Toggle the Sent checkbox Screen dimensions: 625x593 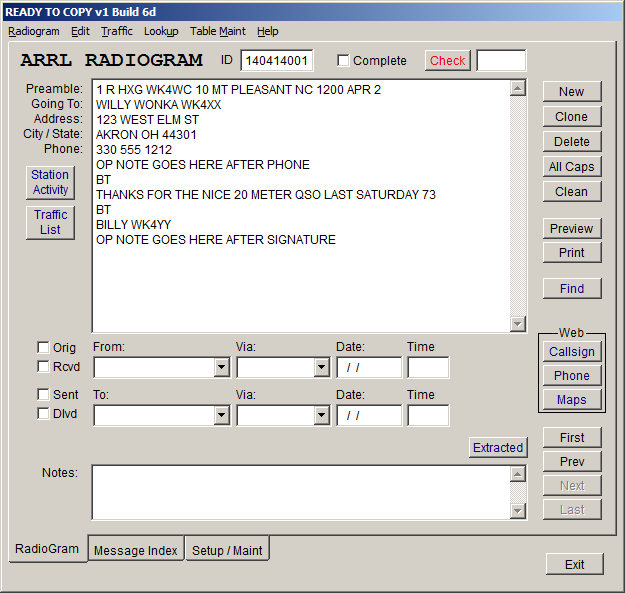[43, 394]
